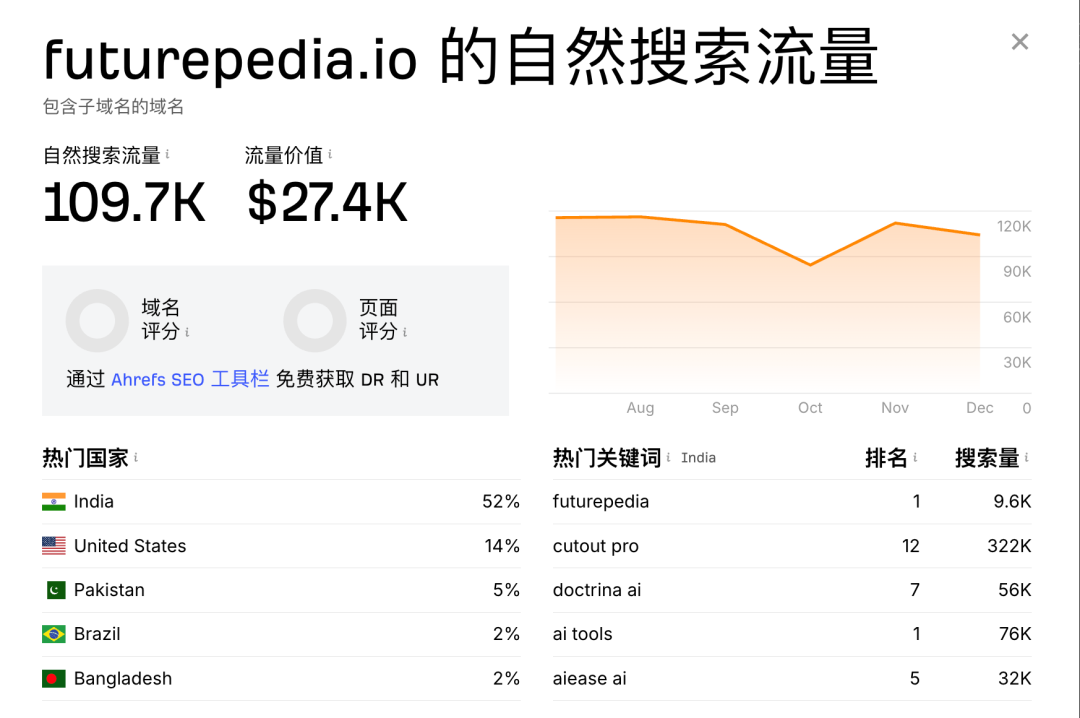The image size is (1080, 718).
Task: Click the Brazil flag icon
Action: (54, 634)
